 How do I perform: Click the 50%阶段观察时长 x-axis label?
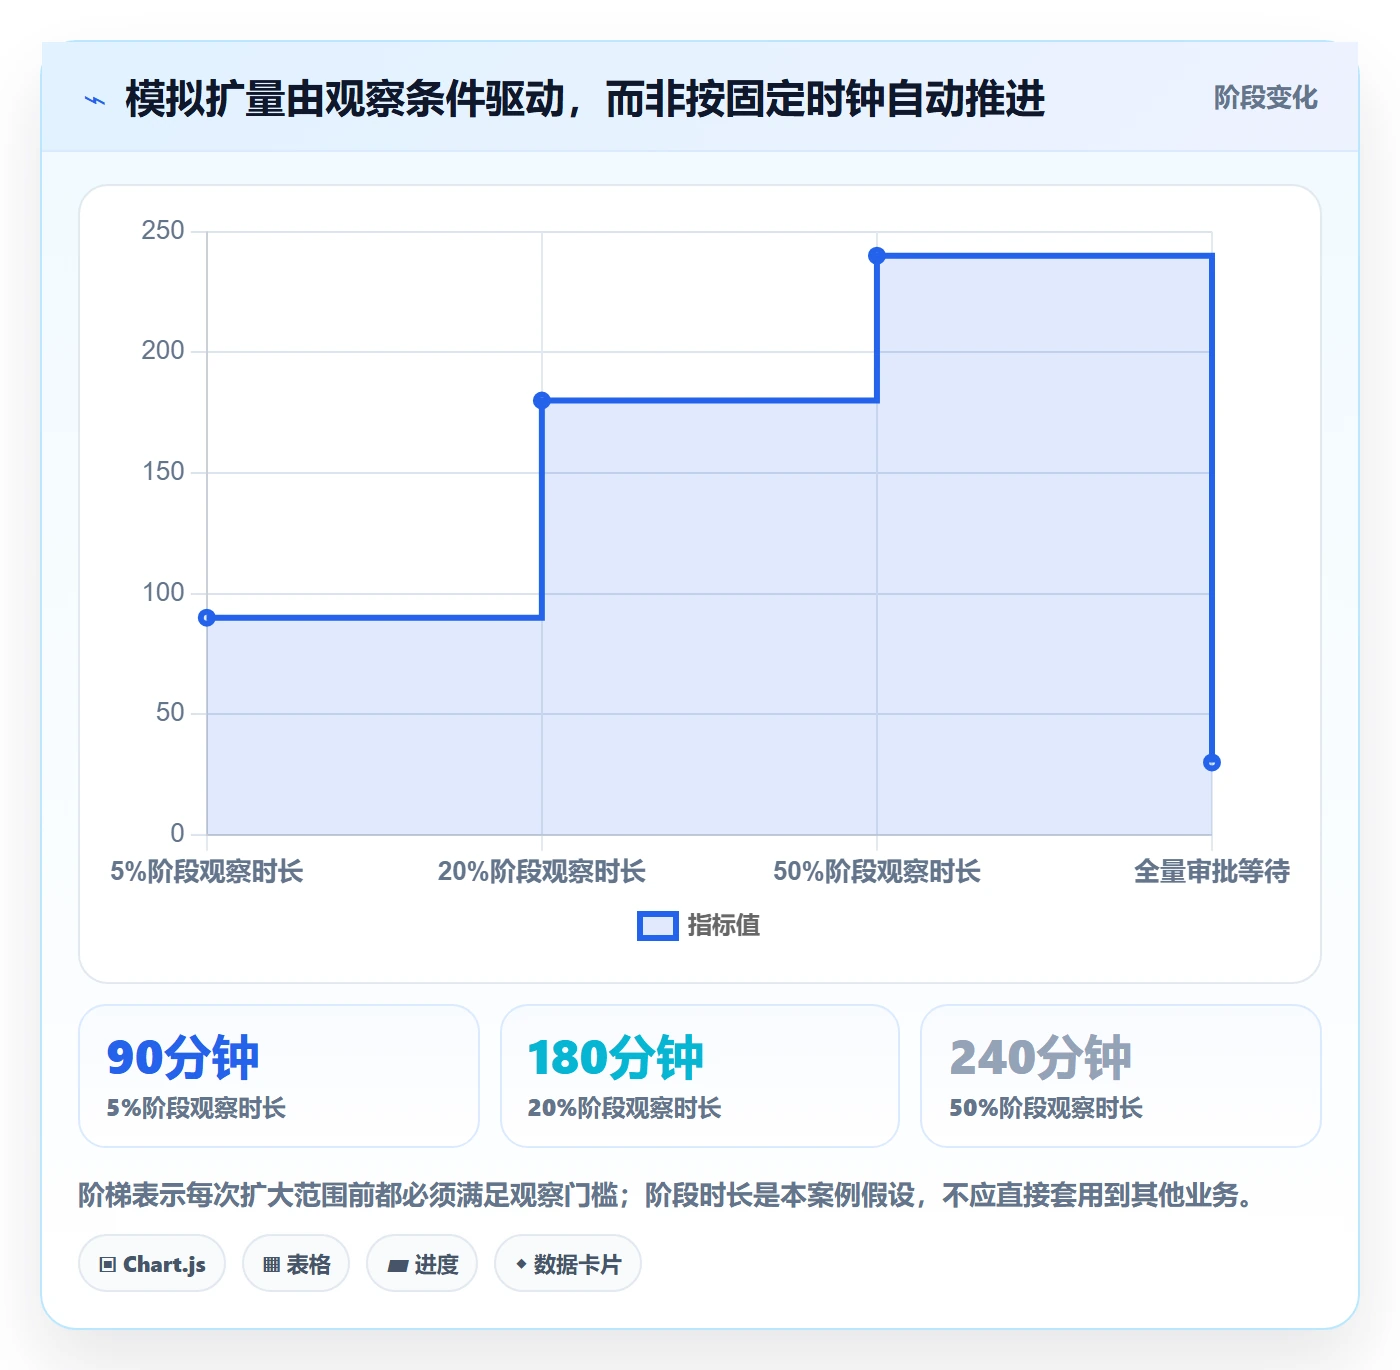coord(877,872)
